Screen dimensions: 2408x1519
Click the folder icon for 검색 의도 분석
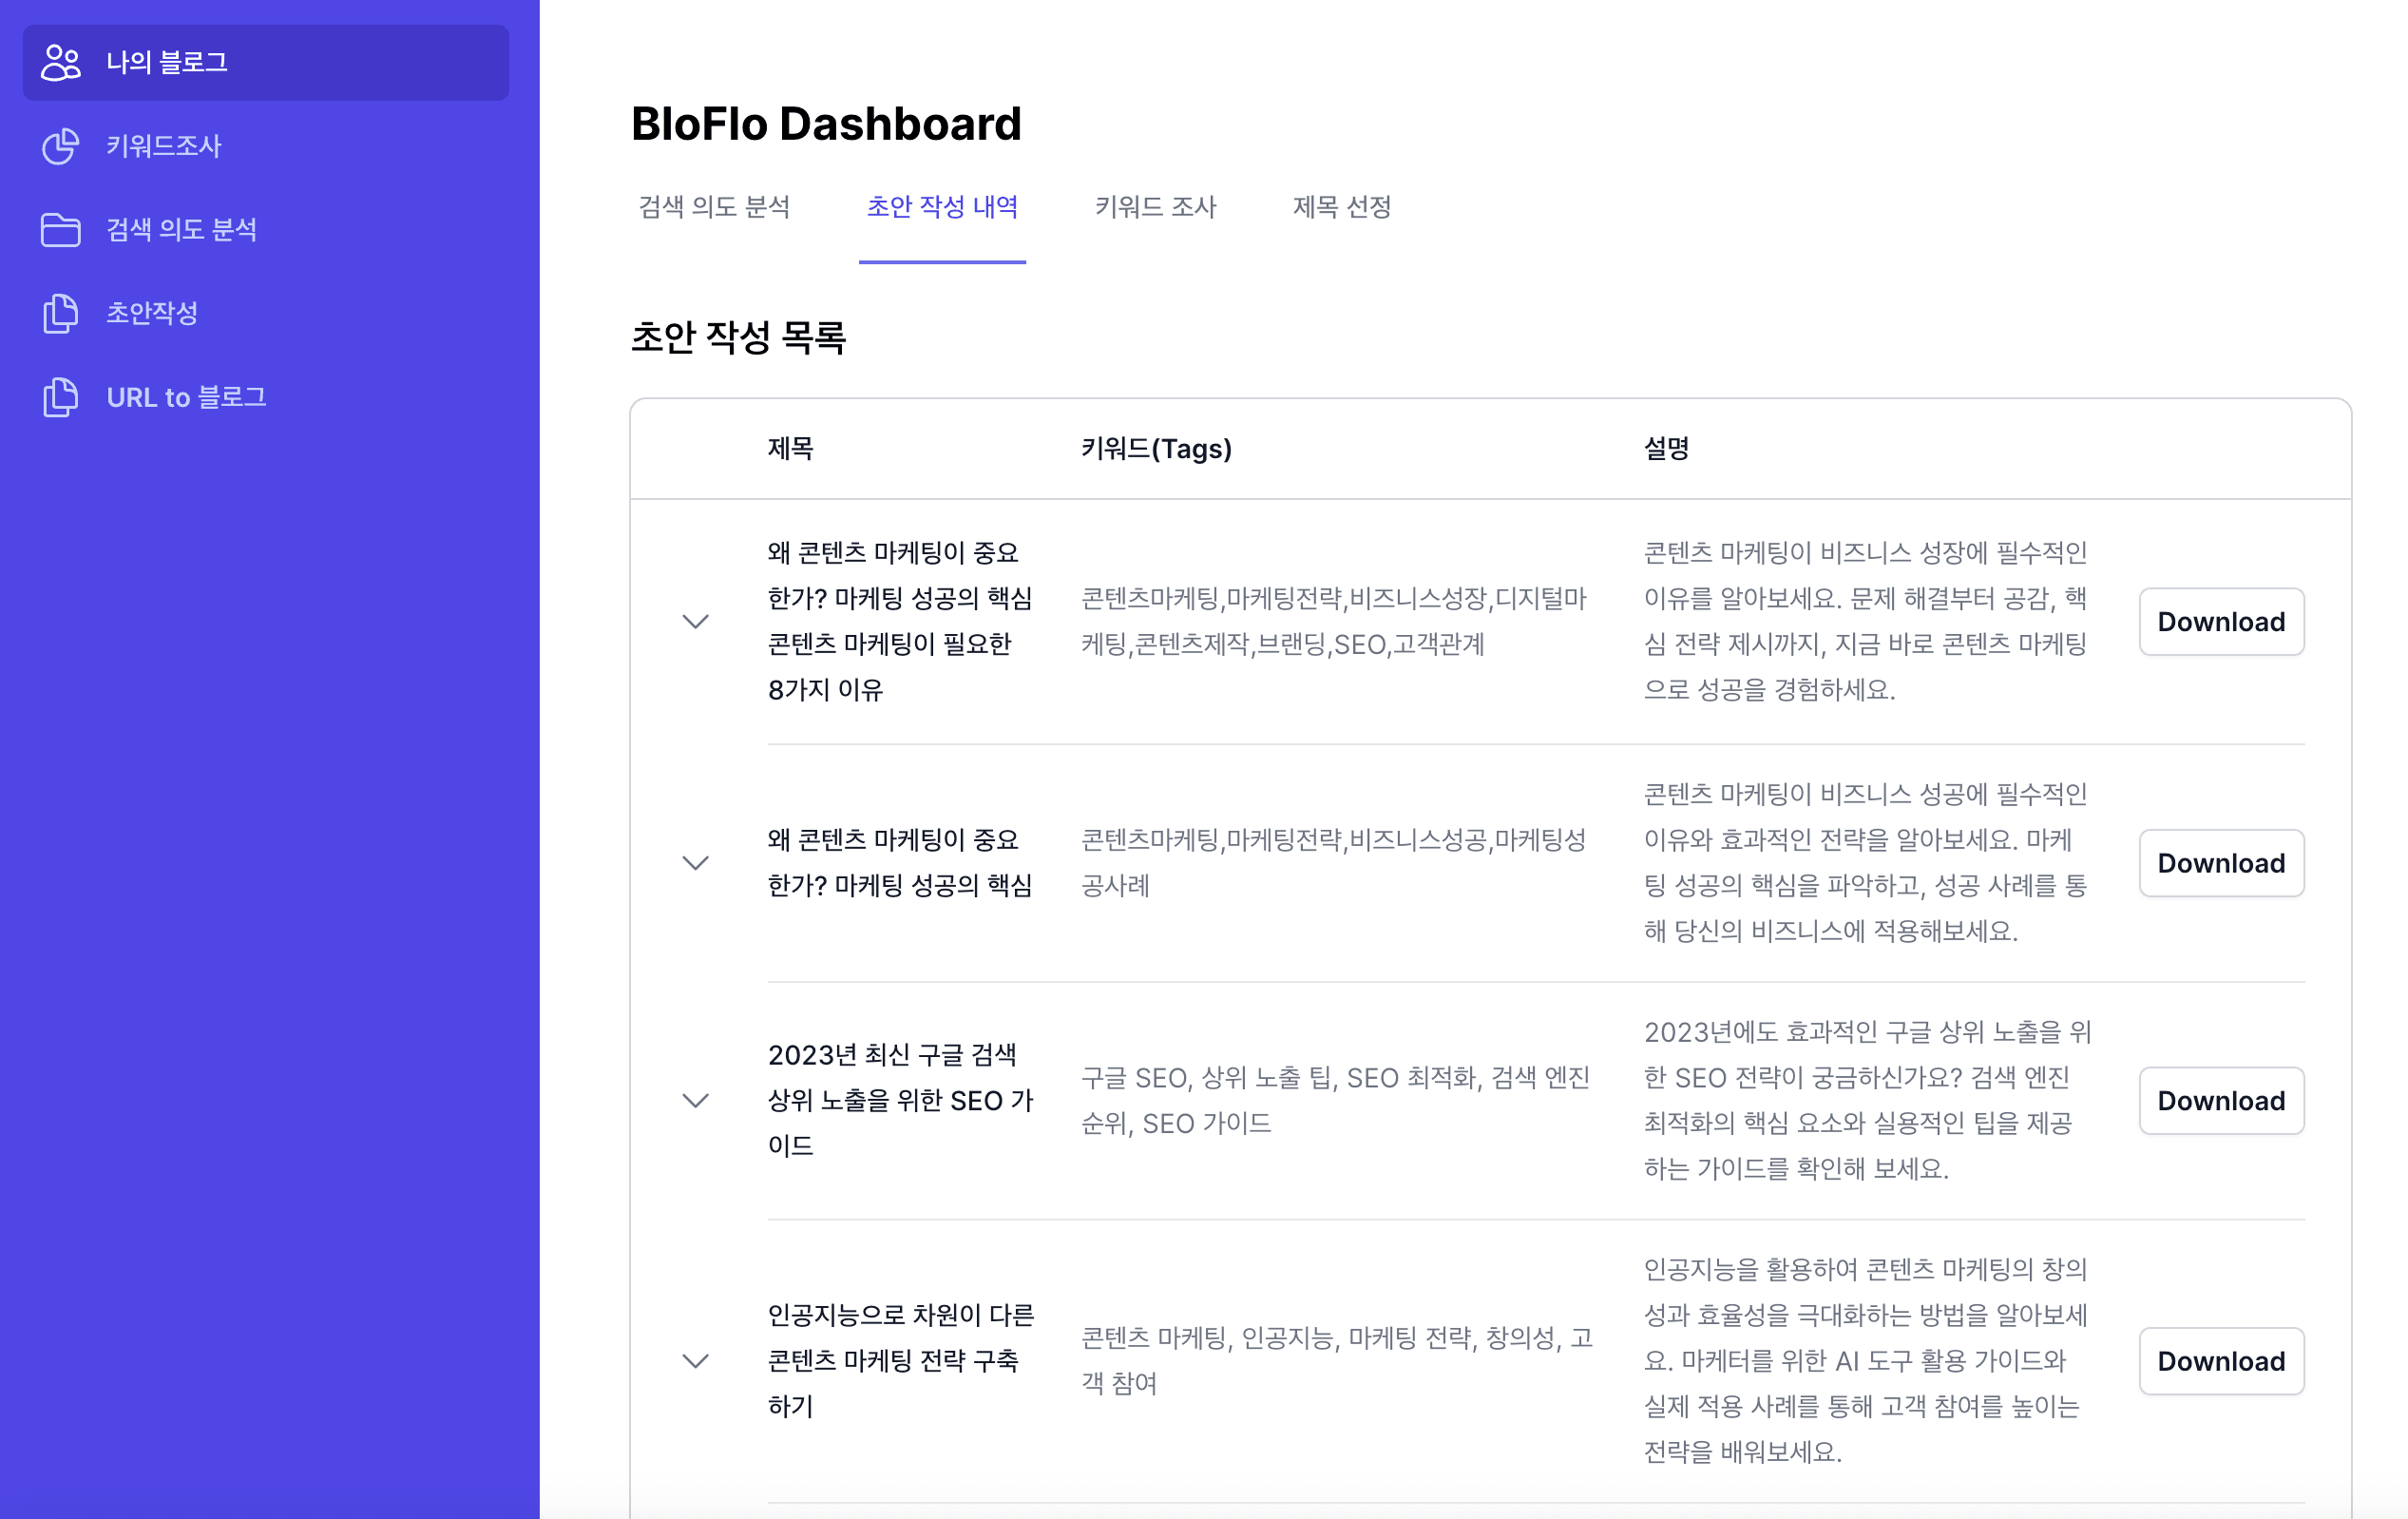click(60, 229)
